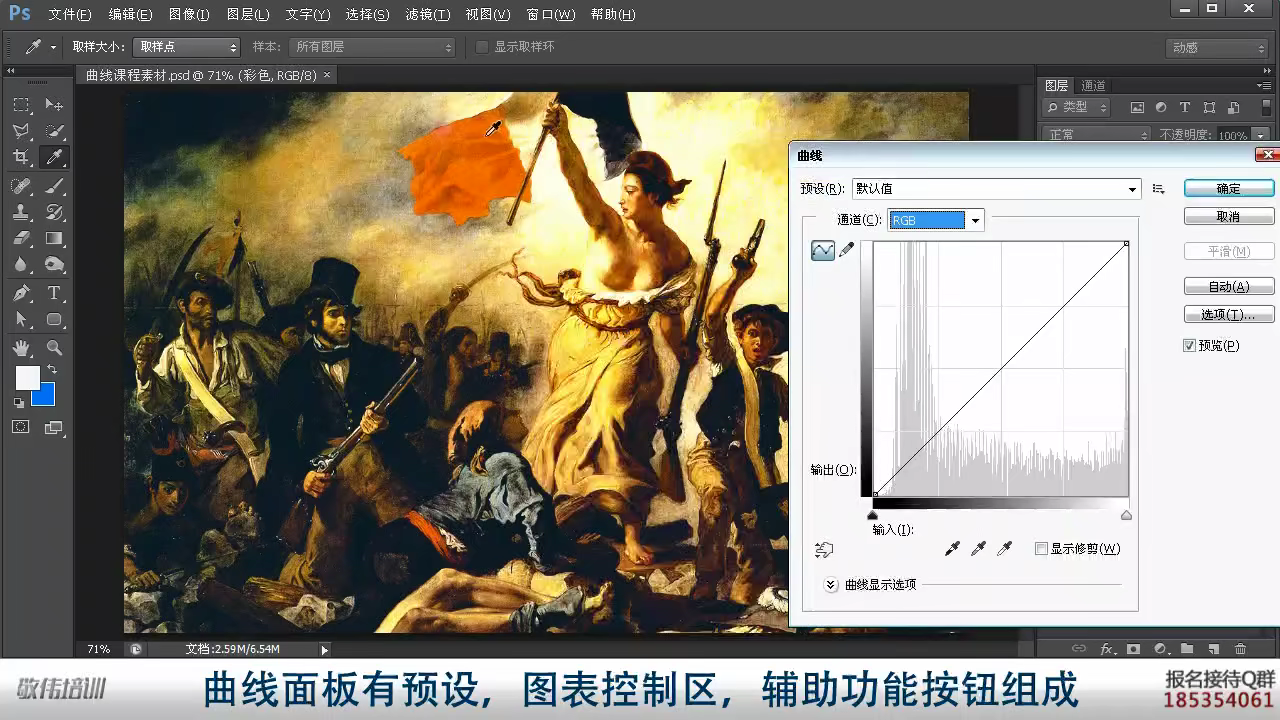Image resolution: width=1280 pixels, height=720 pixels.
Task: Expand 曲线显示选项 curve display options
Action: (830, 585)
